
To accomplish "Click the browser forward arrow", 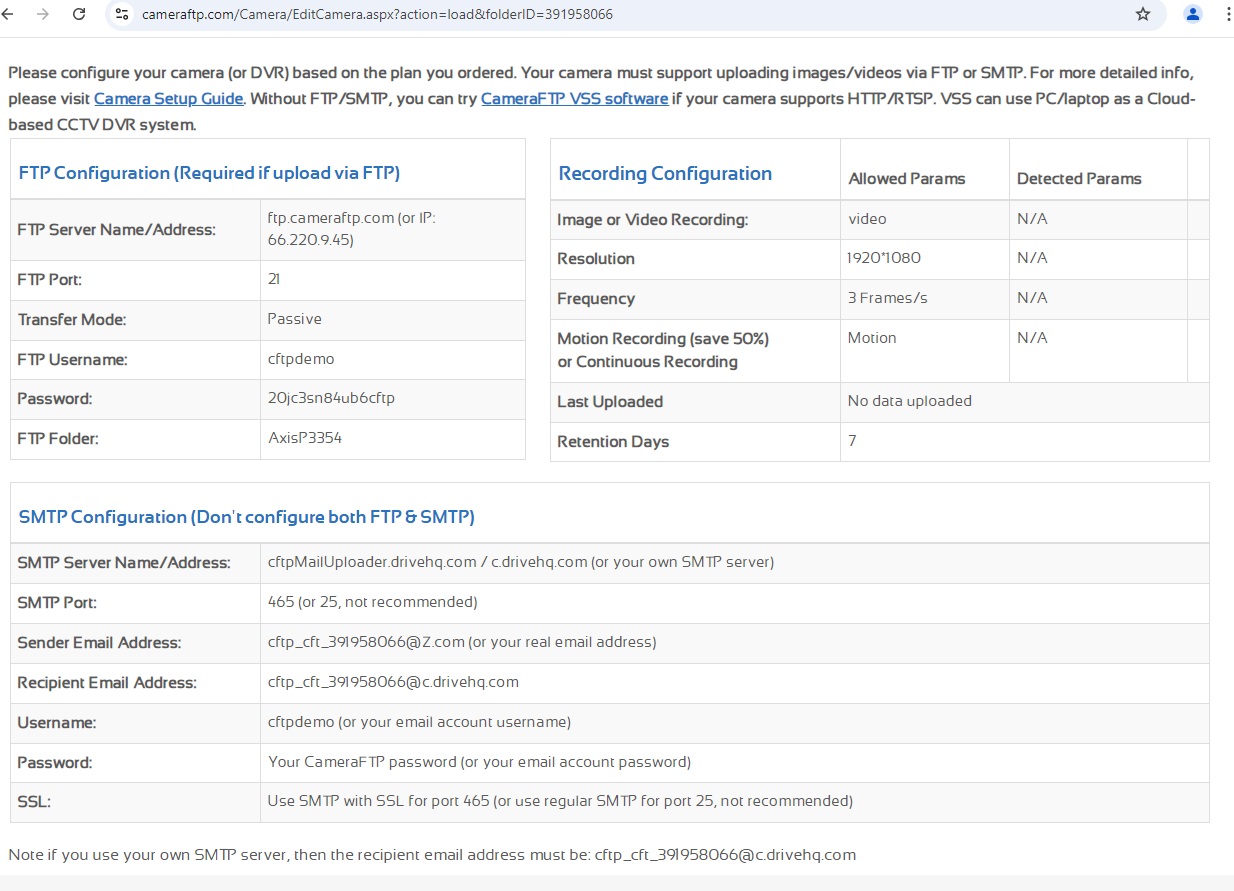I will 43,15.
